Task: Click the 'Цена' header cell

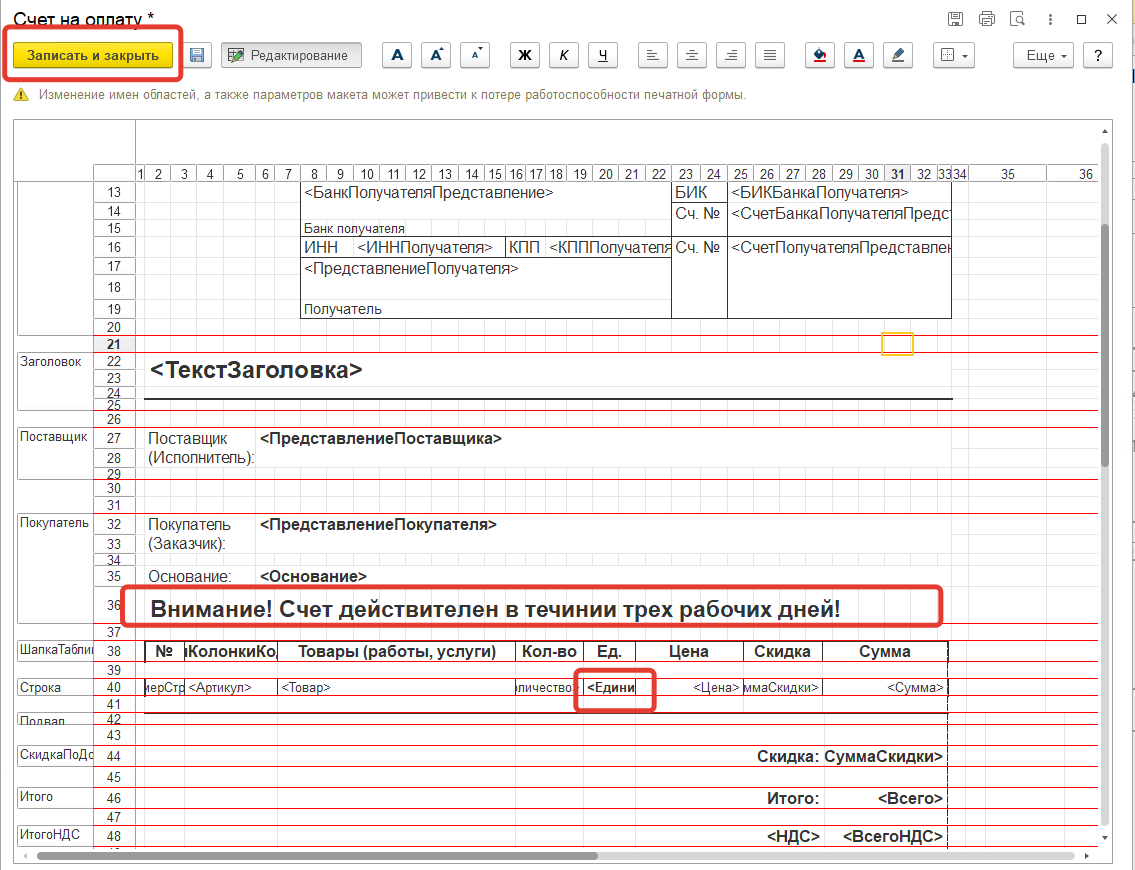Action: click(x=689, y=651)
